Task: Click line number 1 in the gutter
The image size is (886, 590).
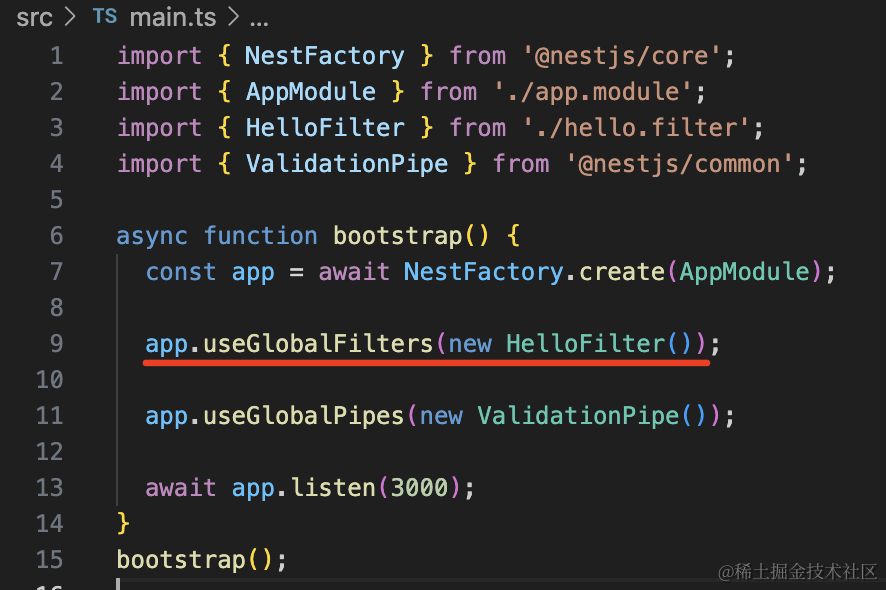Action: (55, 56)
